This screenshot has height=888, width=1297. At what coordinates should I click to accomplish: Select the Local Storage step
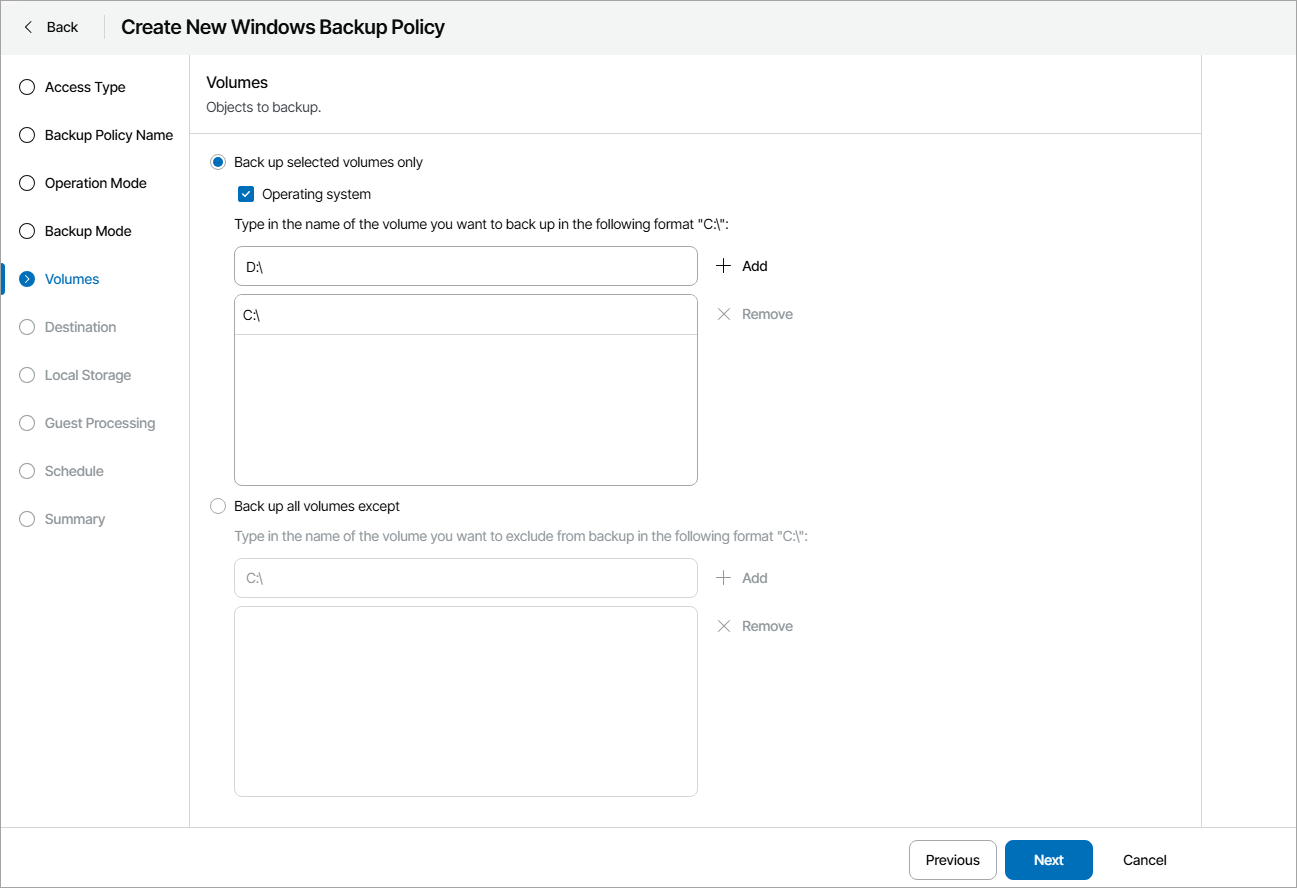pos(26,375)
